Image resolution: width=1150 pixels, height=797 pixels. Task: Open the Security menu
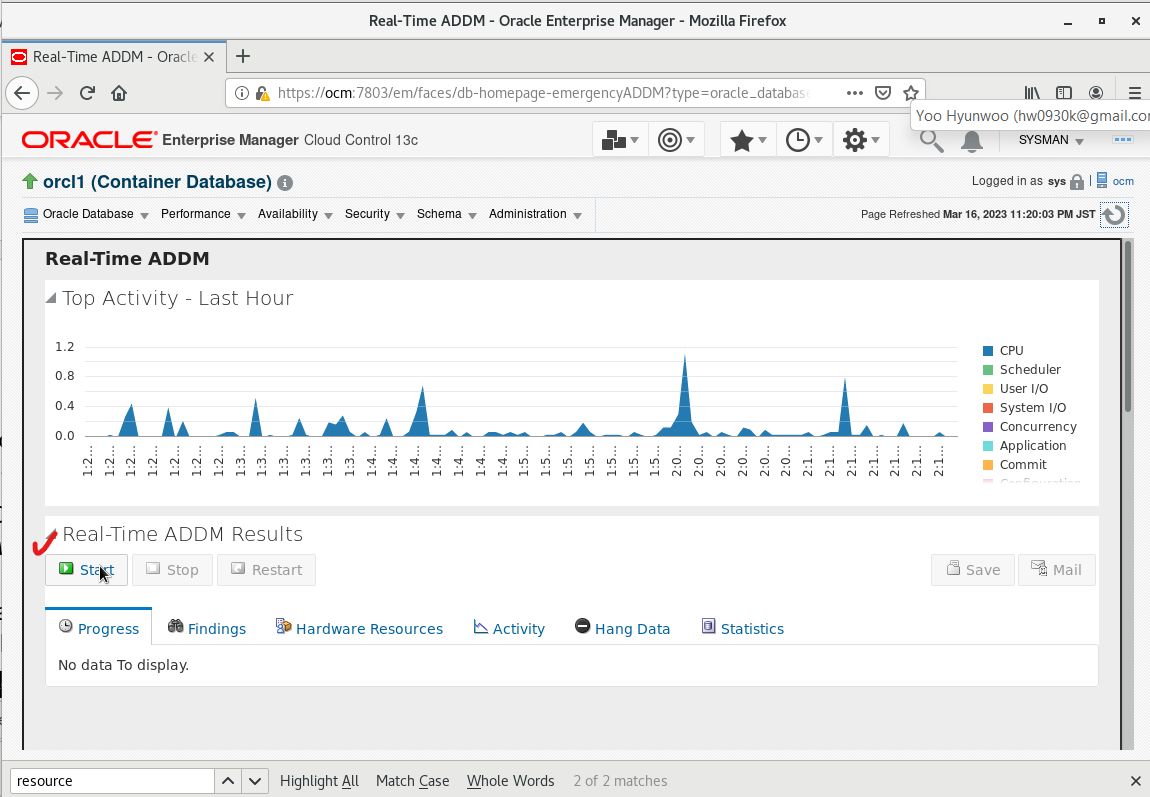pyautogui.click(x=375, y=214)
